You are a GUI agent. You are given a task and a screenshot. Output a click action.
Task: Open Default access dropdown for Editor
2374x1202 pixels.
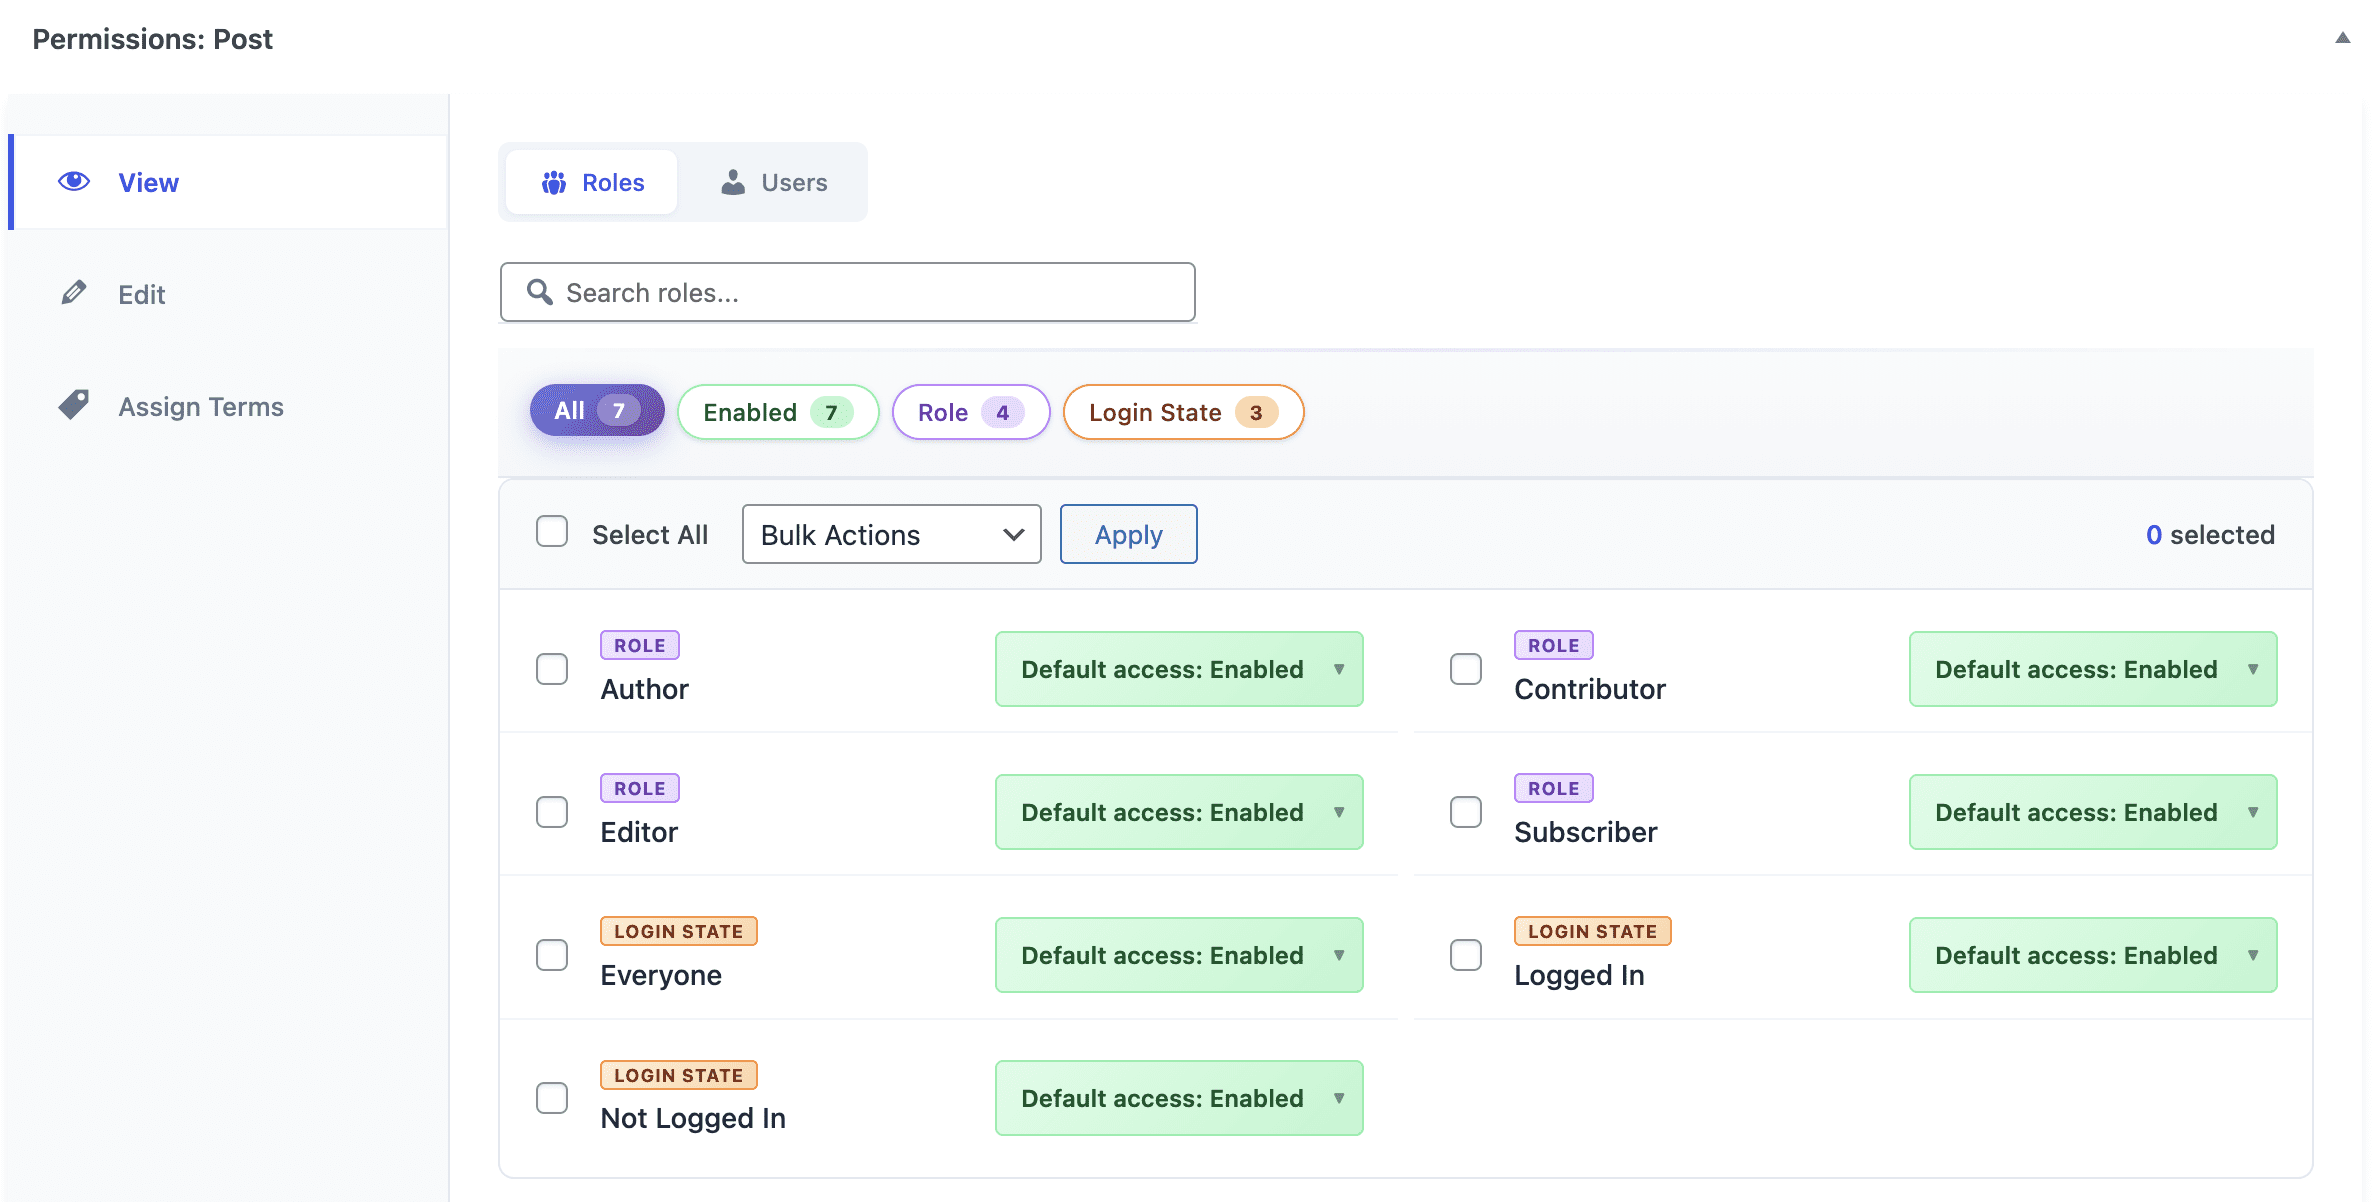coord(1179,812)
